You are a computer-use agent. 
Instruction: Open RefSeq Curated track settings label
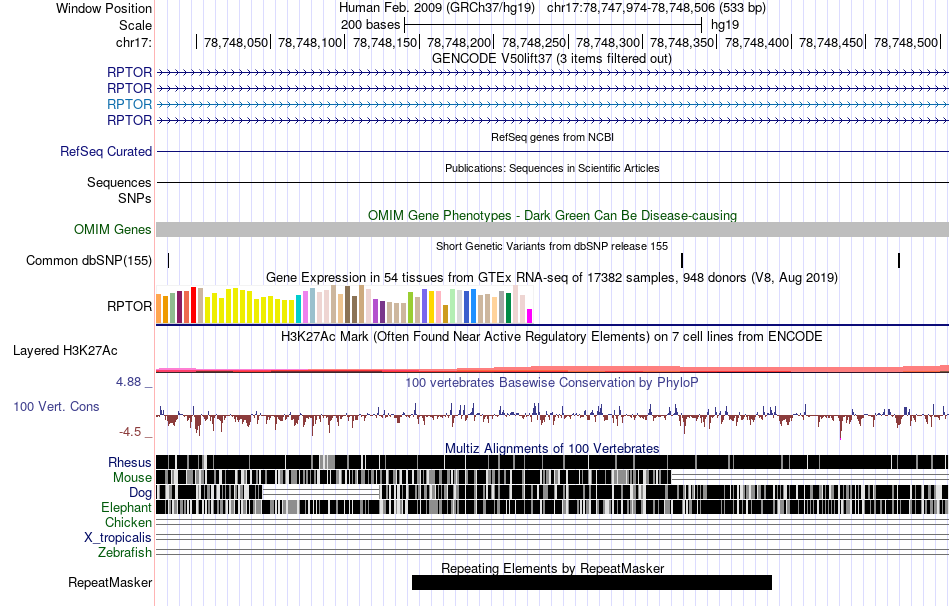(105, 152)
